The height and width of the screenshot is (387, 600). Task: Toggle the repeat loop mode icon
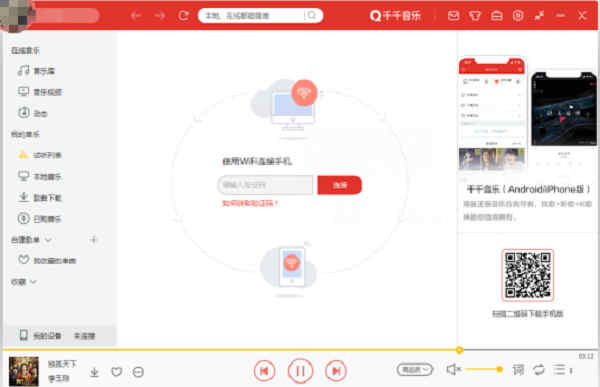tap(539, 370)
